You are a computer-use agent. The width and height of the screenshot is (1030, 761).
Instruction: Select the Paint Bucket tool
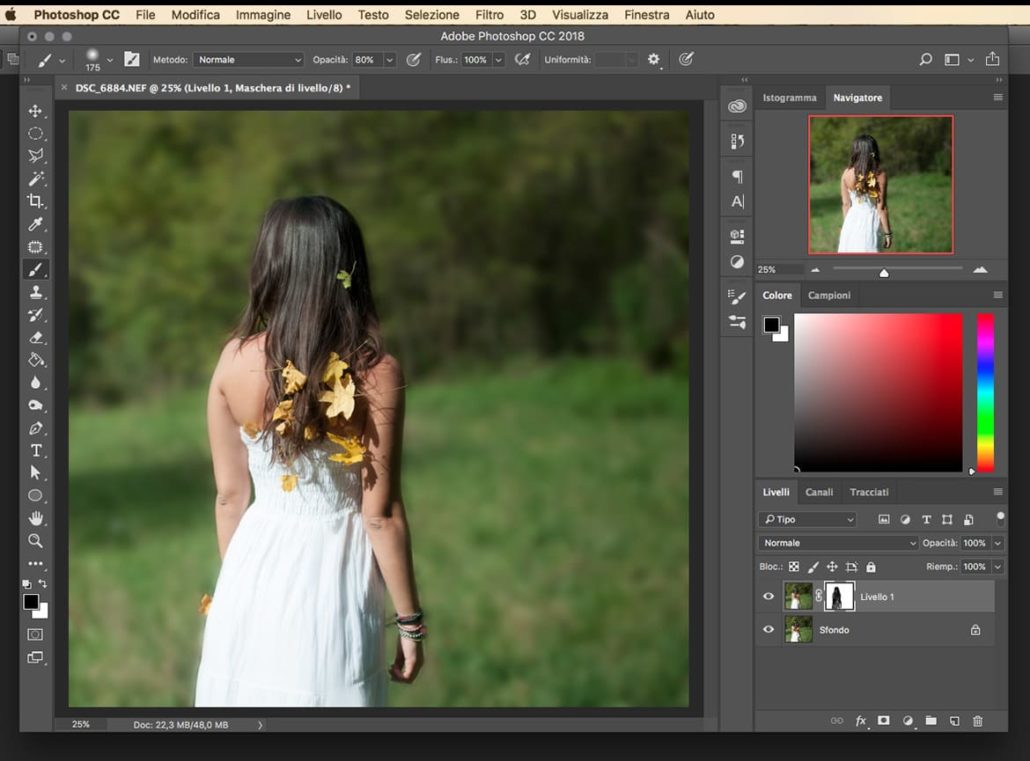coord(35,360)
